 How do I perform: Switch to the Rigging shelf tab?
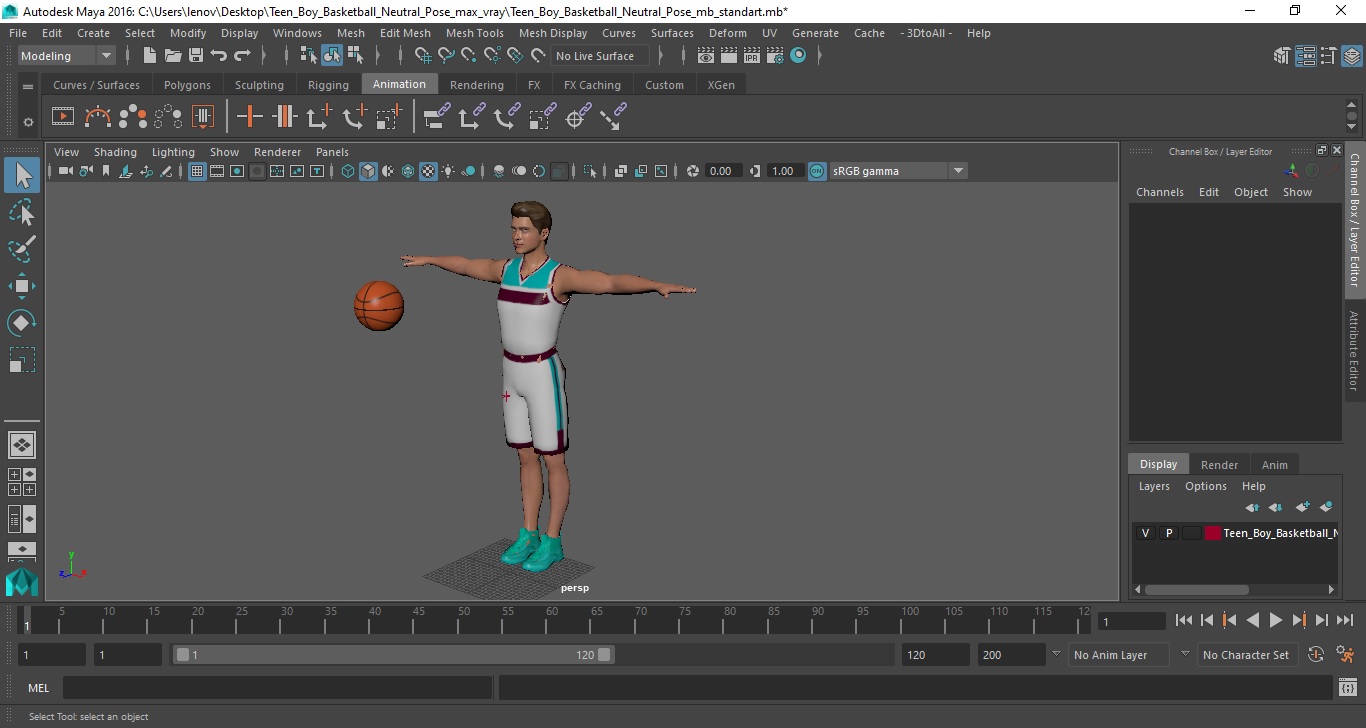pos(328,85)
